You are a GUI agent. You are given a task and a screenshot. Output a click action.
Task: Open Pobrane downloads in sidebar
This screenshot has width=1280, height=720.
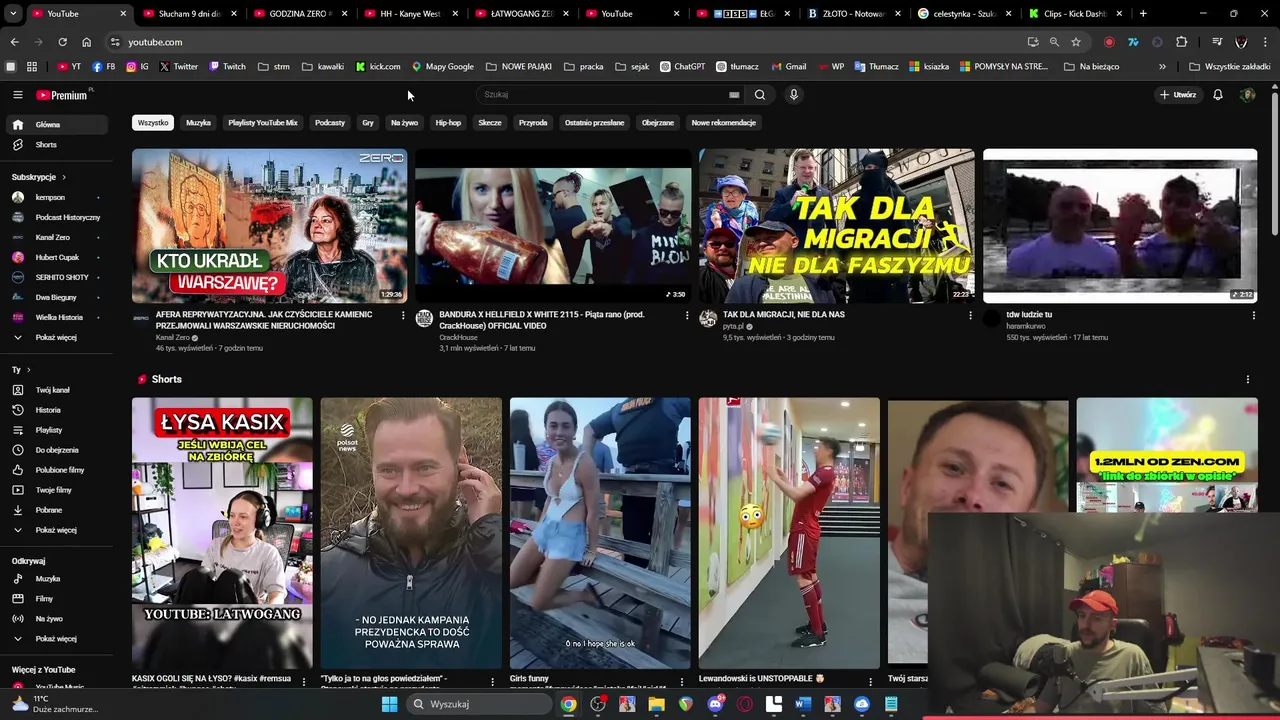pos(55,510)
